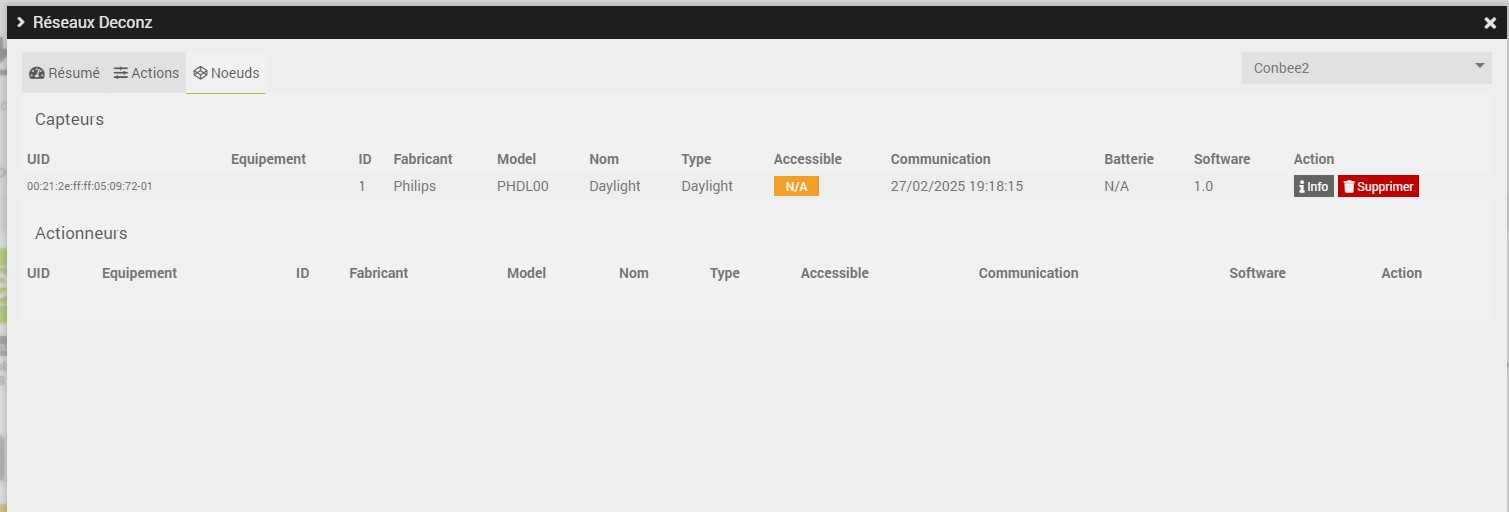
Task: Close the Réseaux Deconz dialog
Action: pyautogui.click(x=1490, y=23)
